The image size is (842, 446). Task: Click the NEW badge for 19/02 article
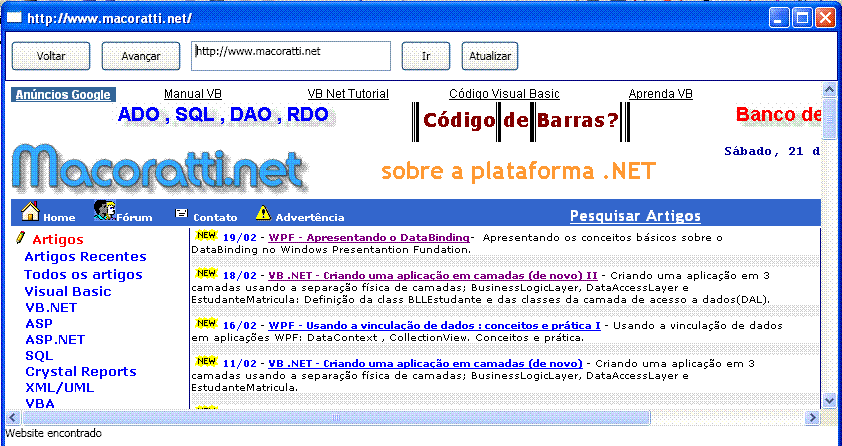pyautogui.click(x=206, y=235)
